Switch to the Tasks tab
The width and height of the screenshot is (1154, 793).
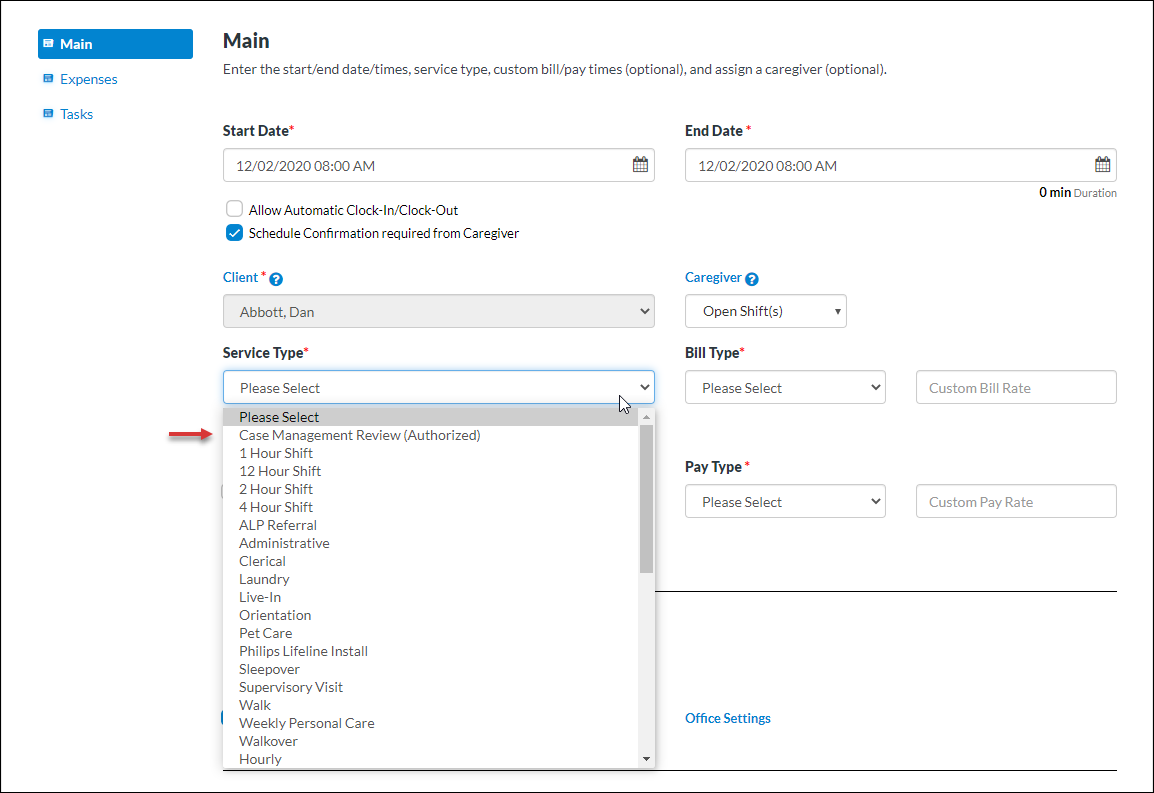(x=76, y=113)
